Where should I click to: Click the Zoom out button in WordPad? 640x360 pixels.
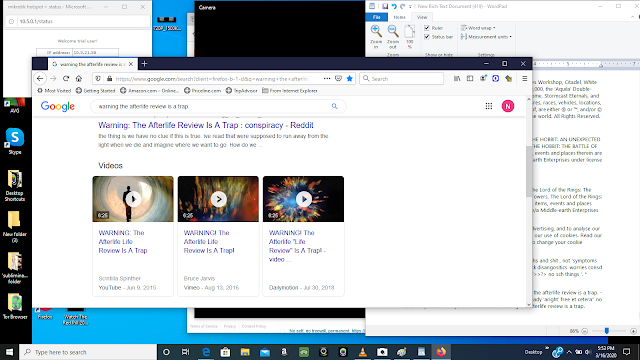coord(393,37)
